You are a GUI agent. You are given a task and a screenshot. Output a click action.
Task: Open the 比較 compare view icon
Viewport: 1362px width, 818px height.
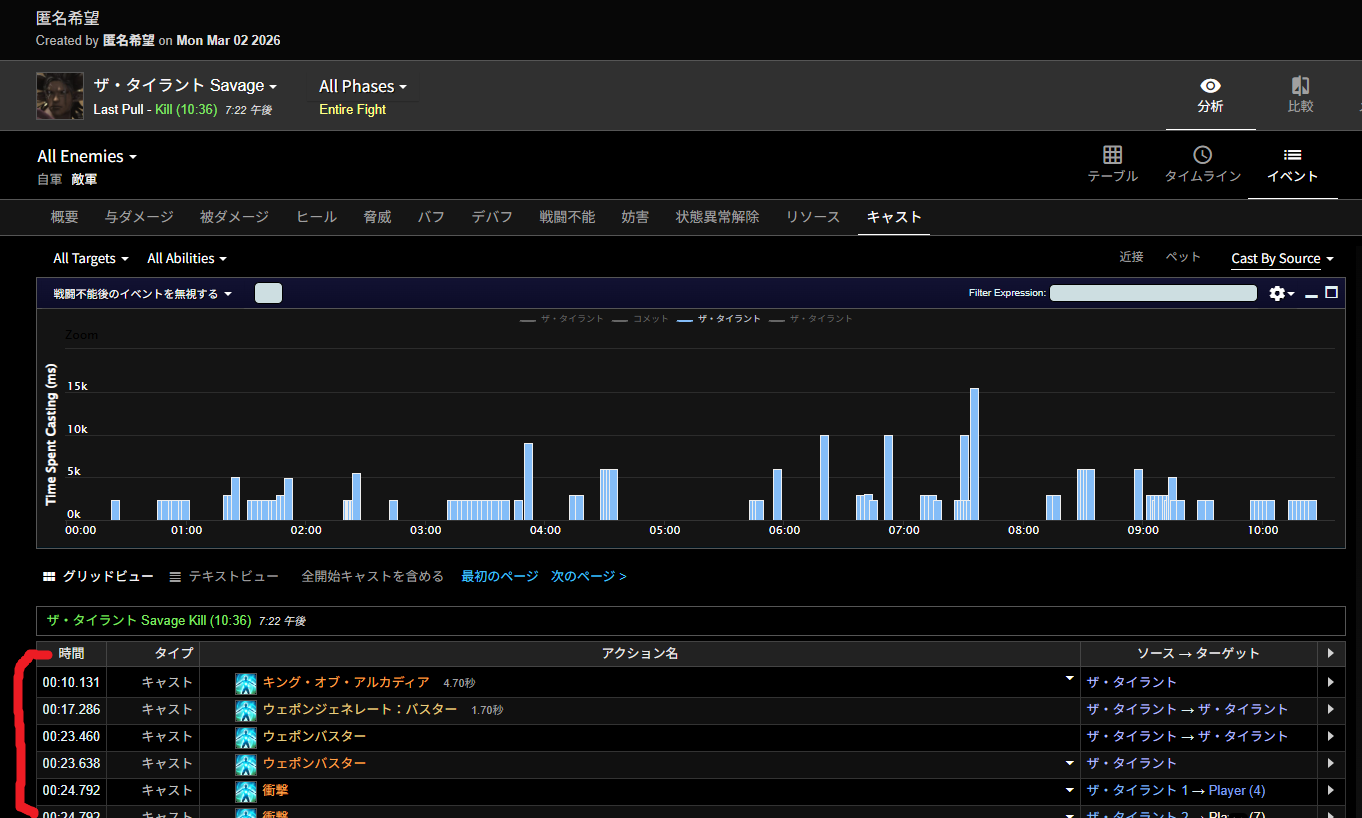(x=1300, y=86)
